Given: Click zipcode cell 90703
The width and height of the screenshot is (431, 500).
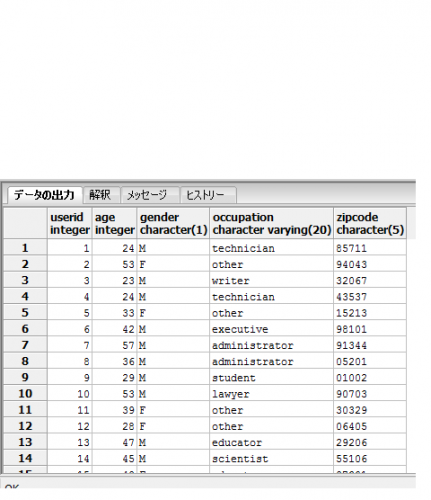Looking at the screenshot, I should pos(370,394).
